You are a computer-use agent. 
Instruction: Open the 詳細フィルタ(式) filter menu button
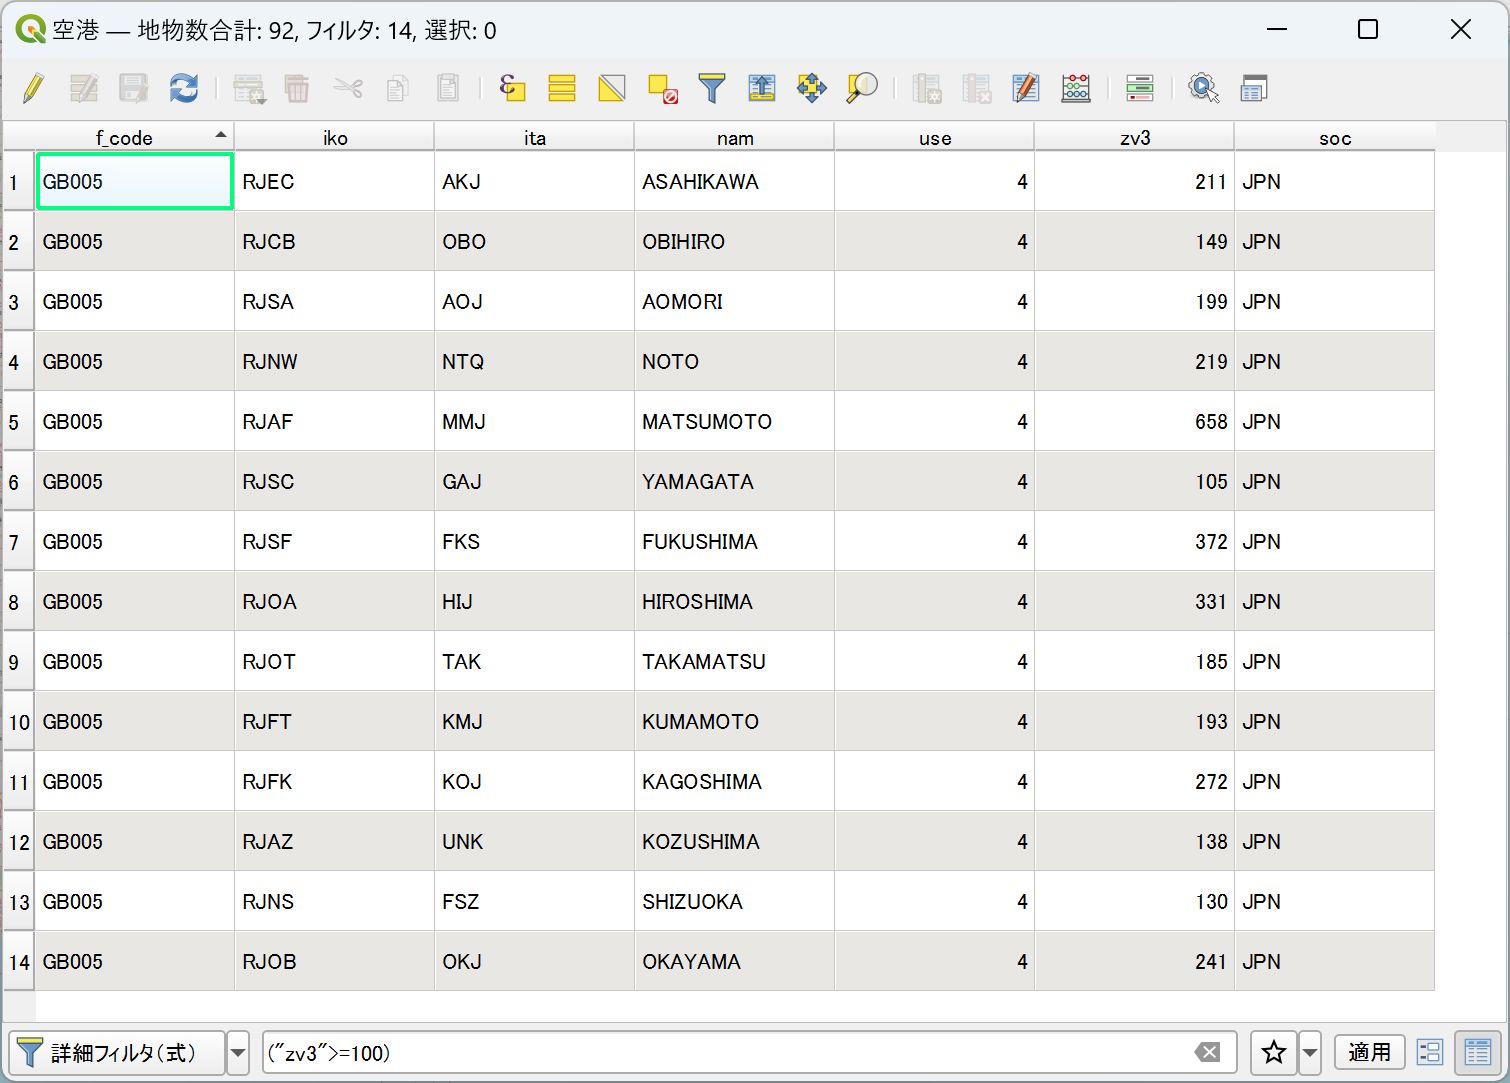pos(117,1052)
